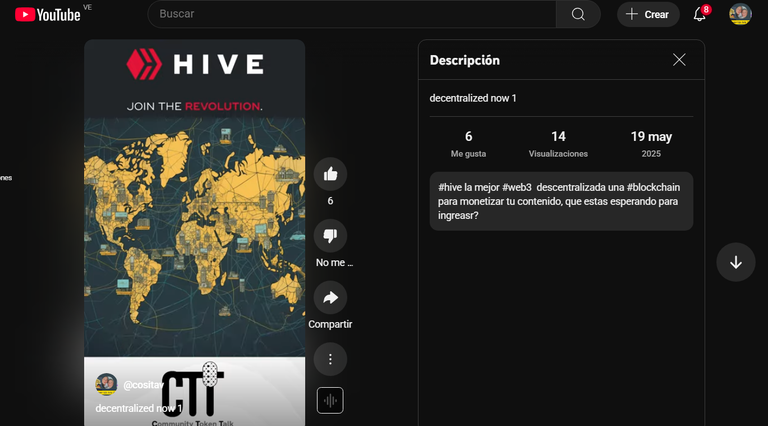Click the Descripción panel heading
This screenshot has height=426, width=768.
[x=464, y=60]
